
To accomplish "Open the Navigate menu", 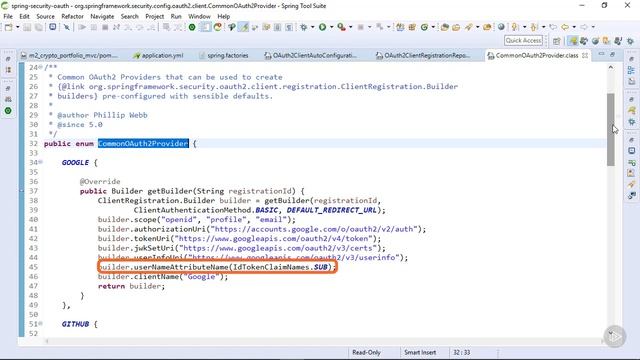I will pyautogui.click(x=102, y=16).
